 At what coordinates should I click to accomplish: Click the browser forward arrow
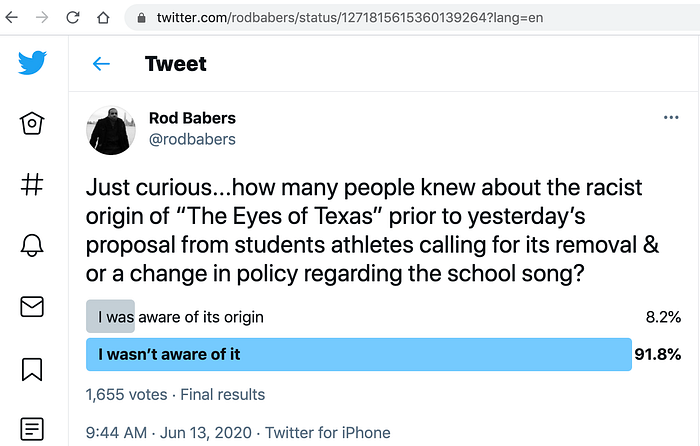point(42,17)
